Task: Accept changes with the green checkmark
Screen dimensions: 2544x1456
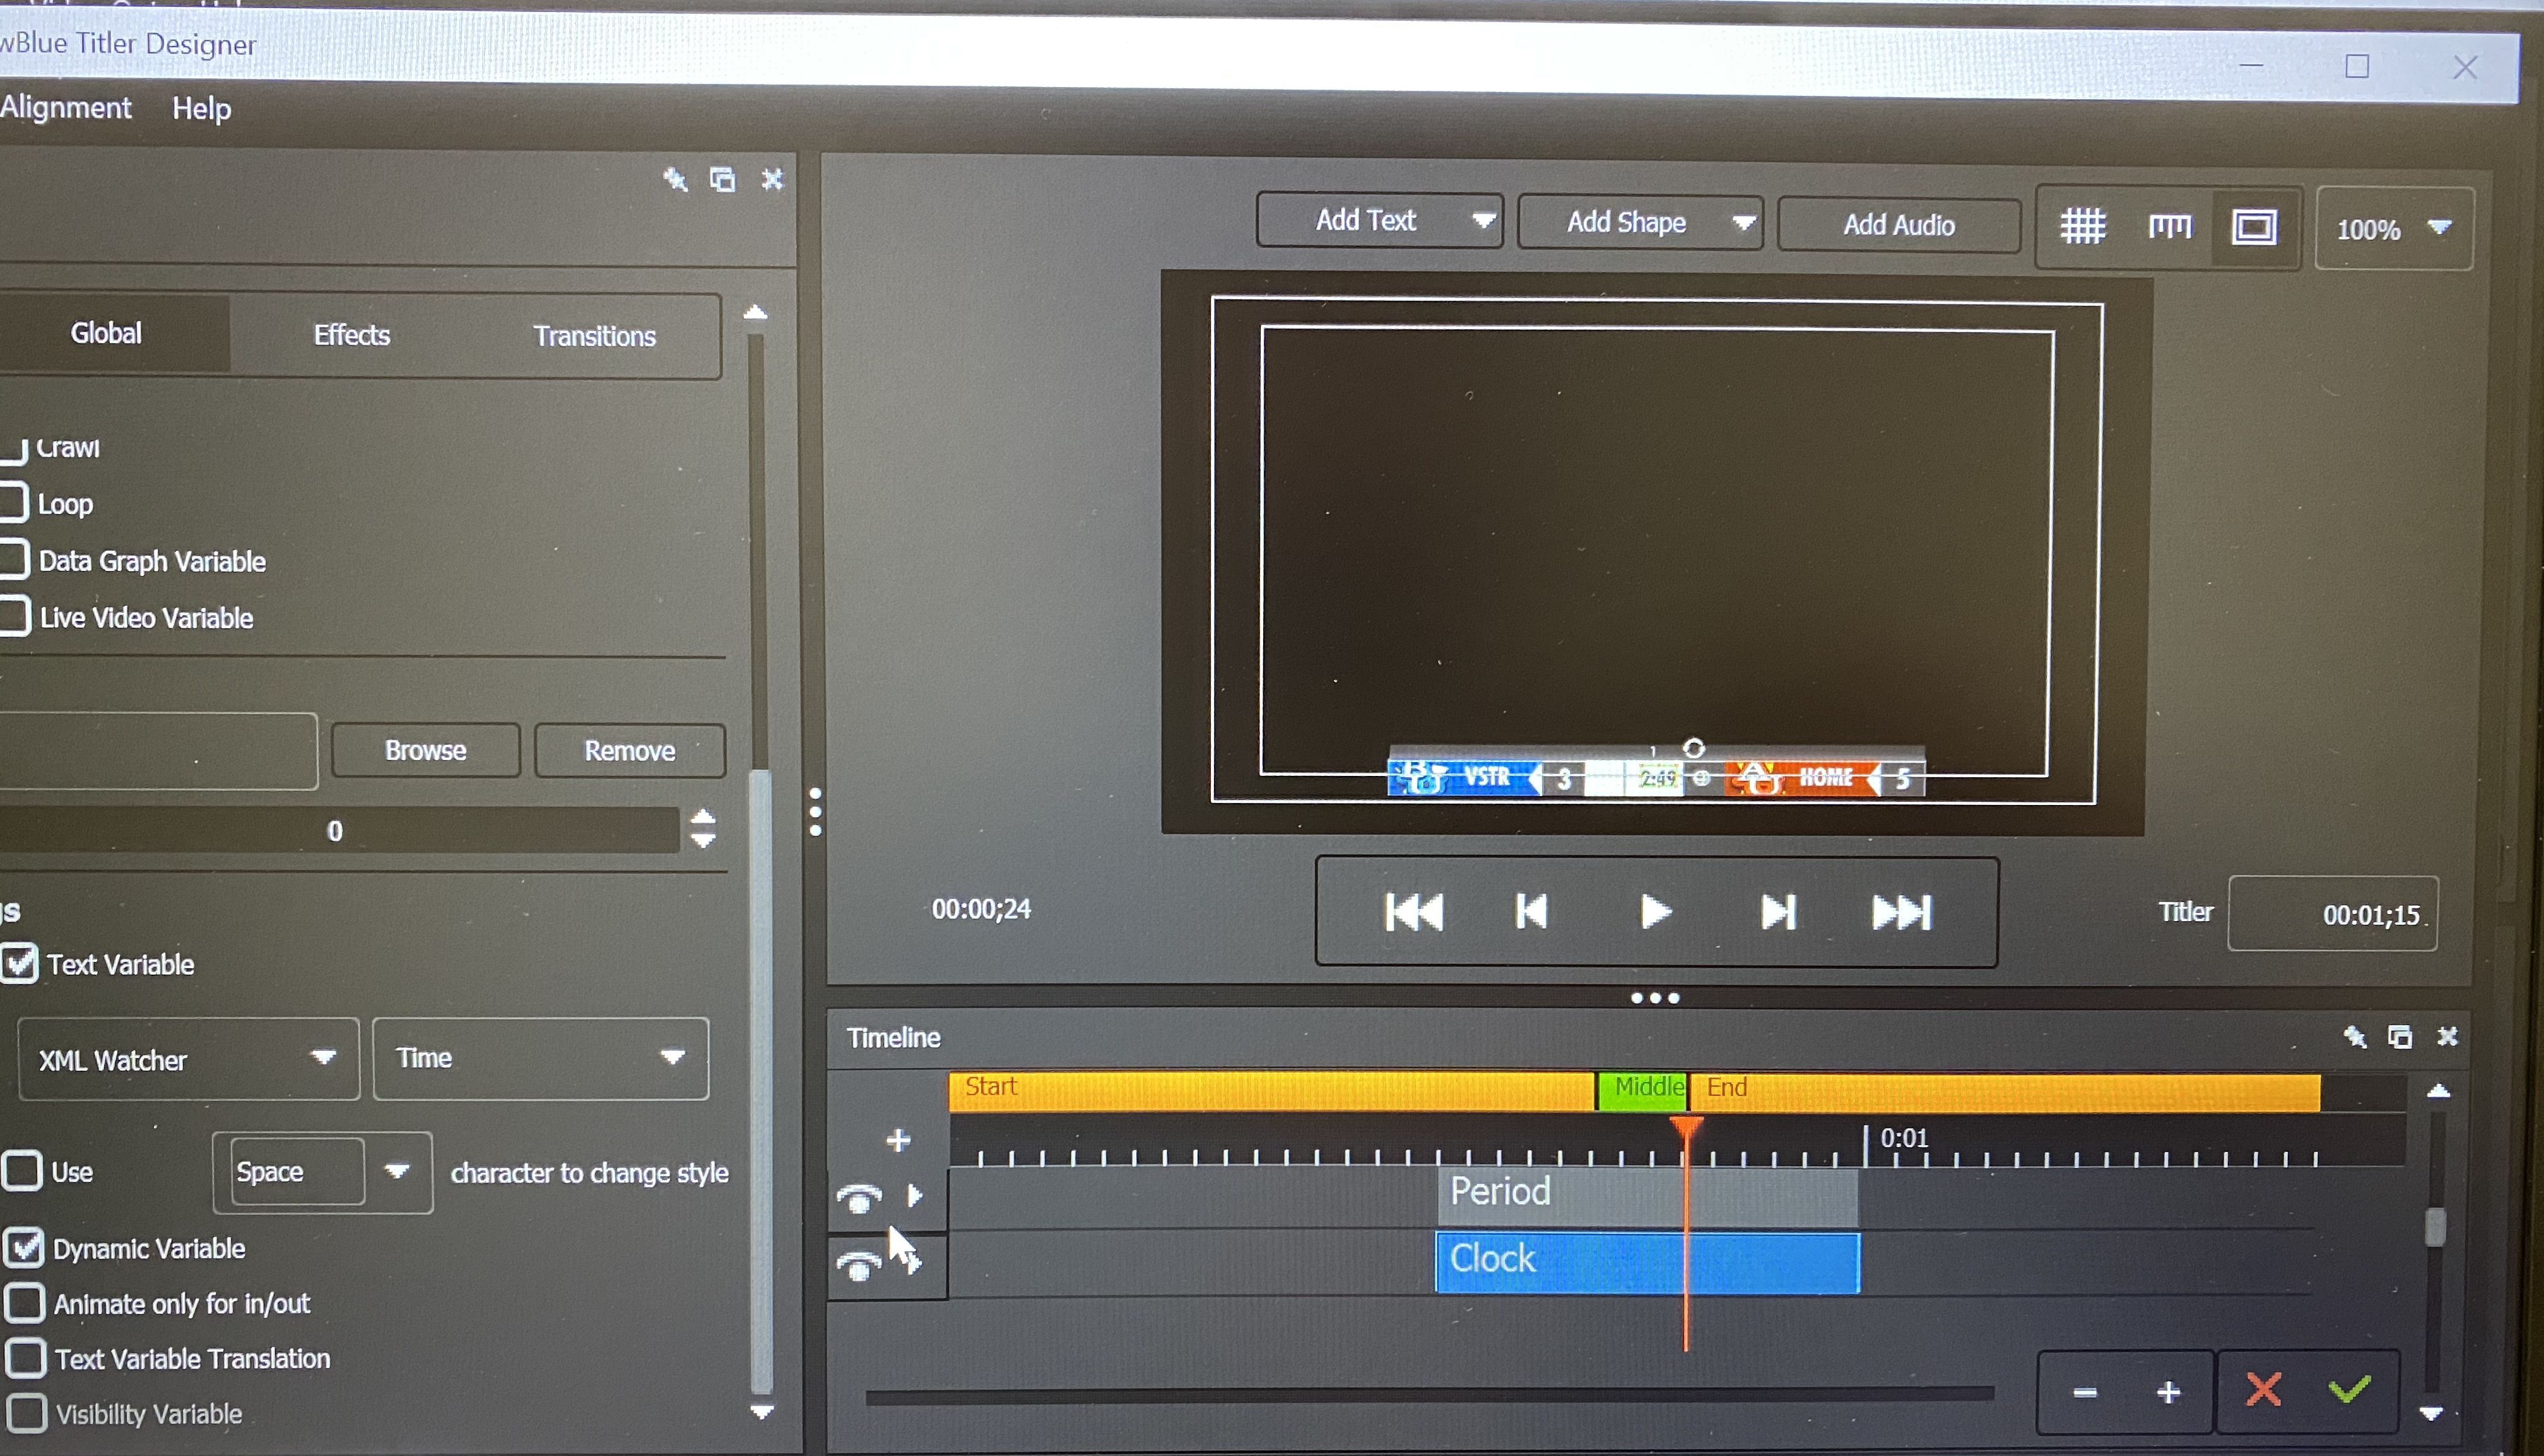Action: [2349, 1388]
